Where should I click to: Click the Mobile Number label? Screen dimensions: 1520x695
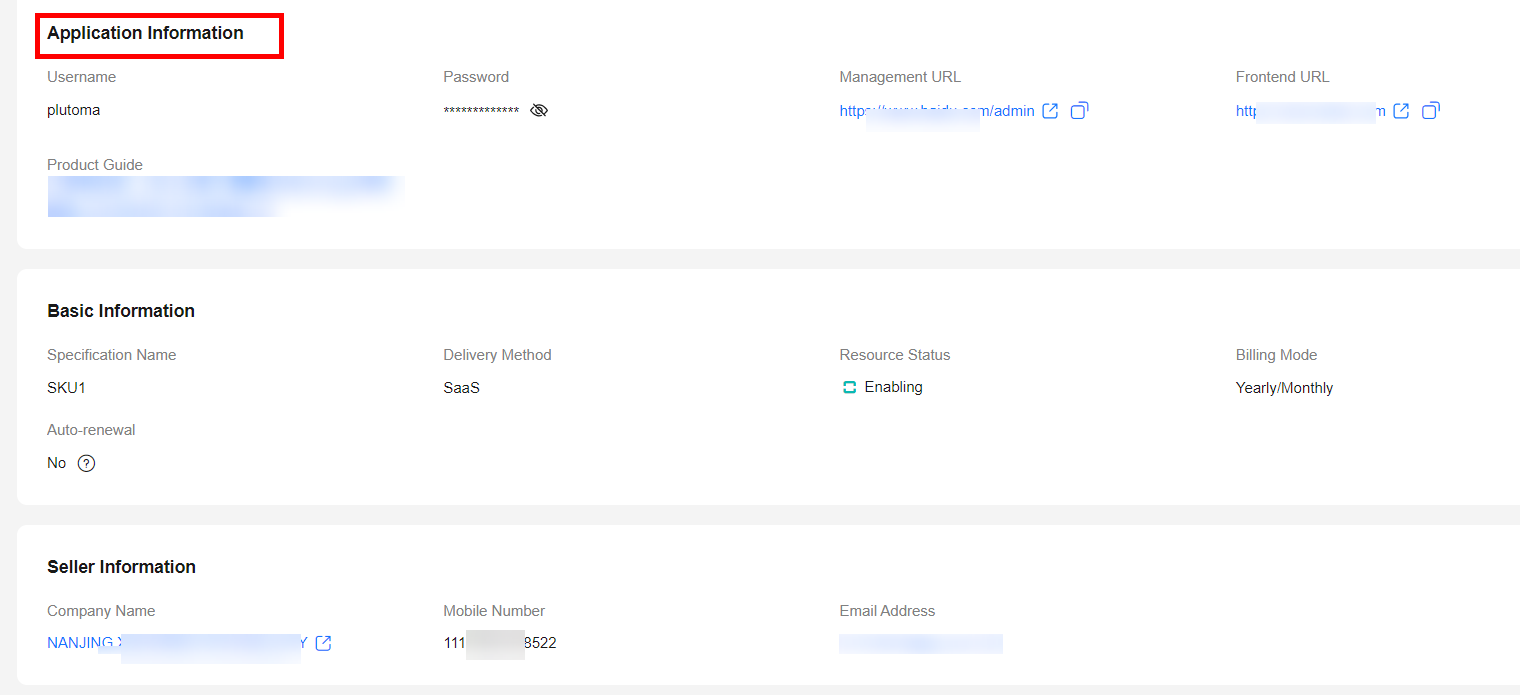494,611
